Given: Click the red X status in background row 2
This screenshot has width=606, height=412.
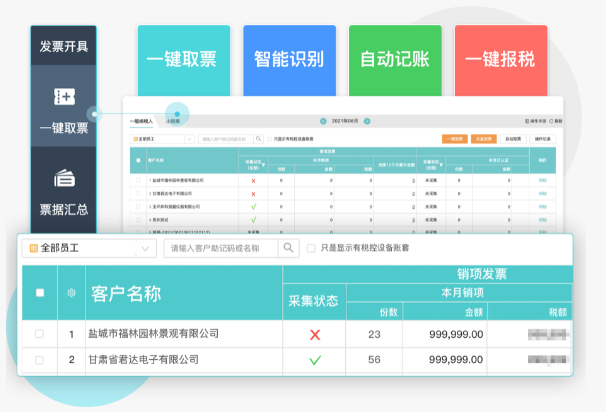Looking at the screenshot, I should [x=254, y=194].
